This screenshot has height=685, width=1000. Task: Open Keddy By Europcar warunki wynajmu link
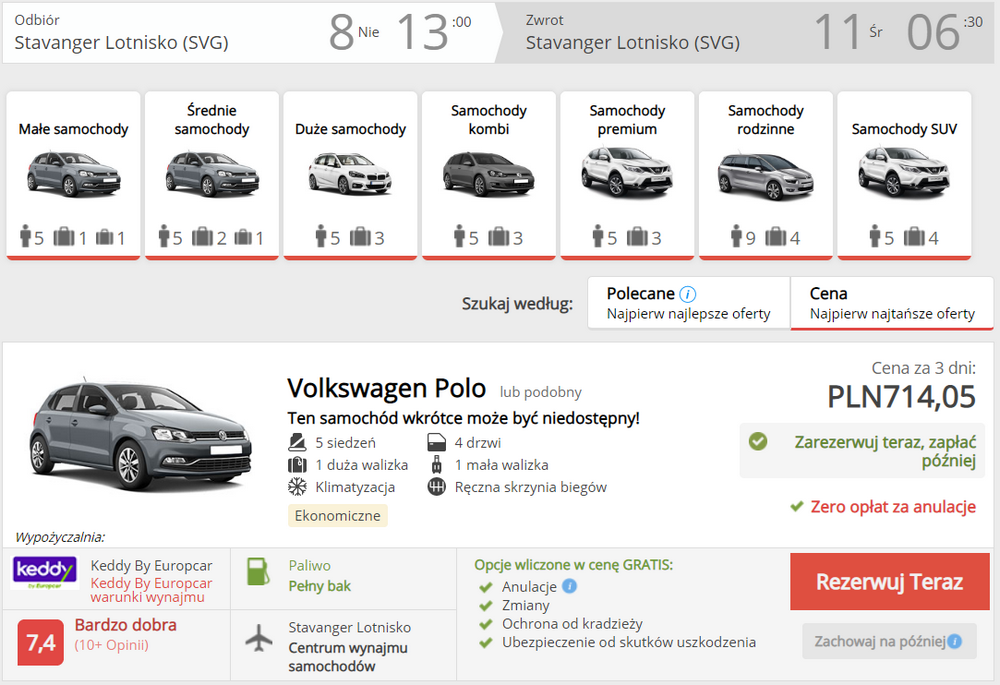click(151, 590)
